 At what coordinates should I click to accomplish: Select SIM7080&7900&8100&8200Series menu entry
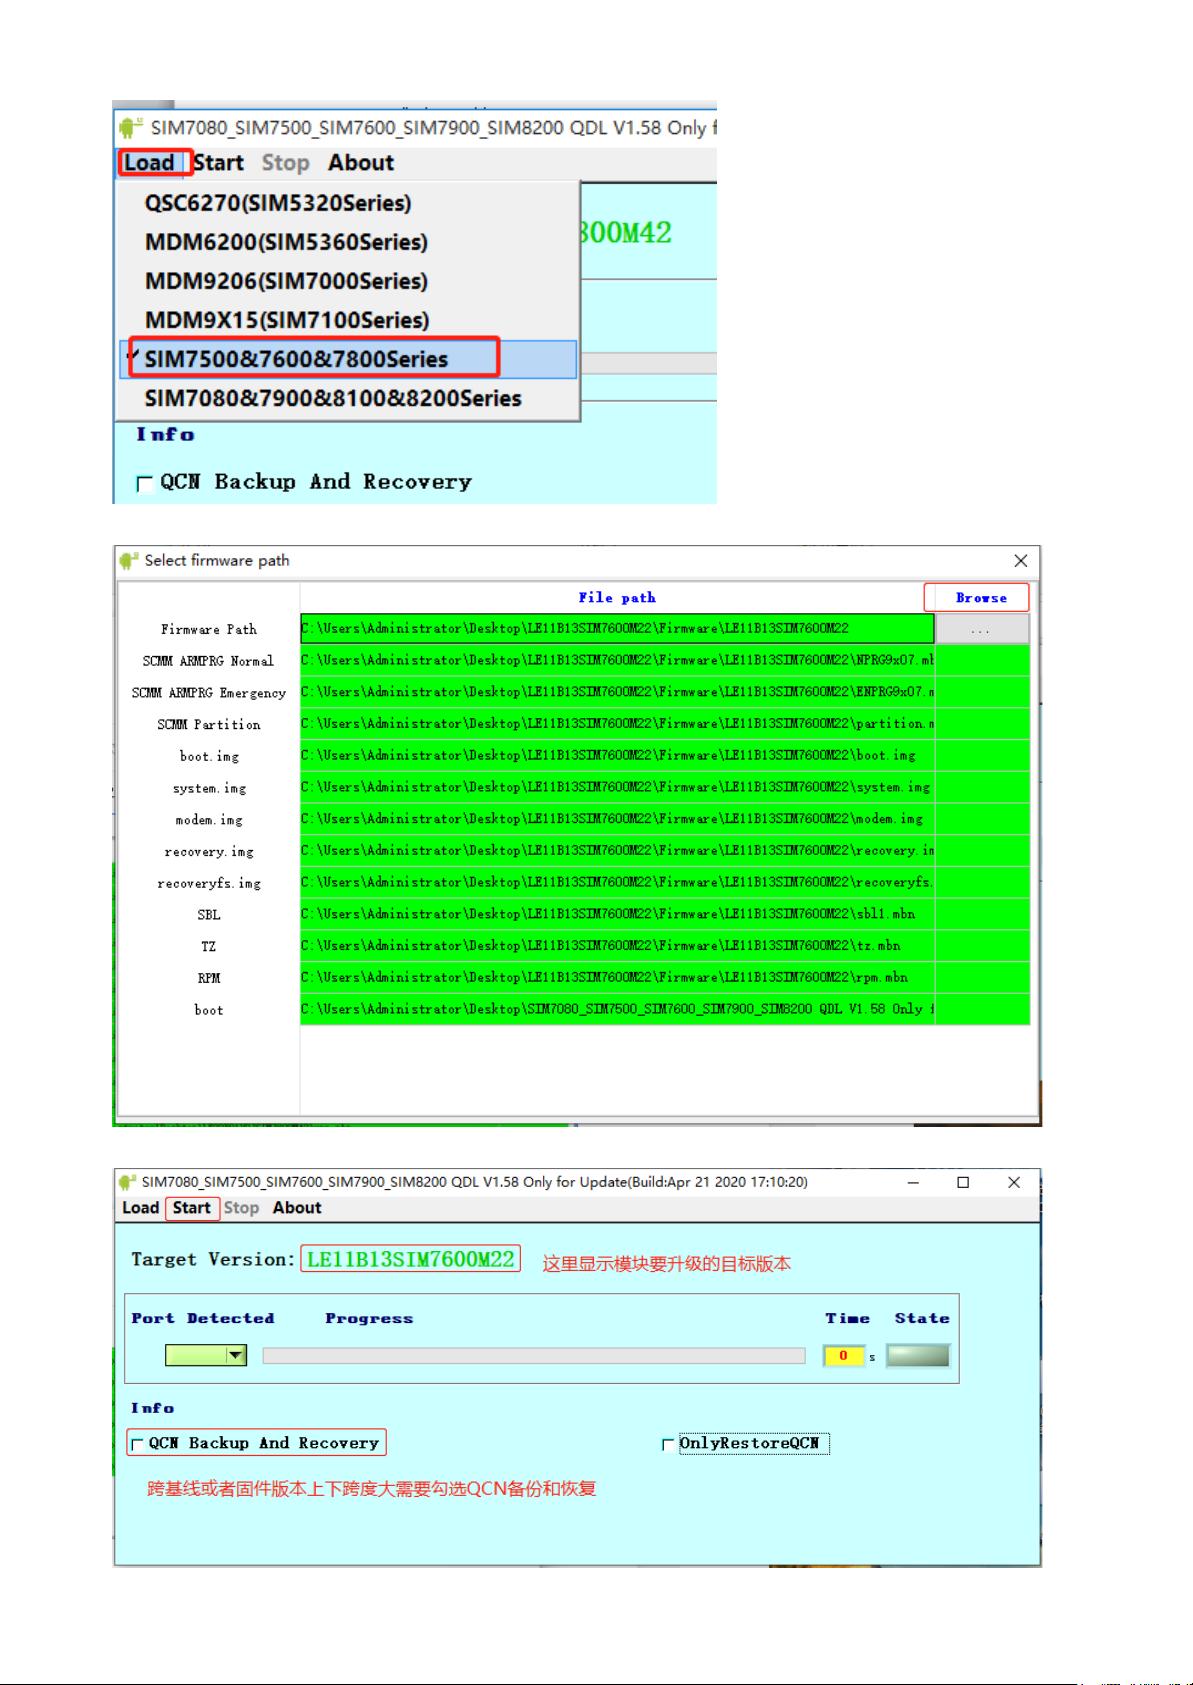[333, 398]
